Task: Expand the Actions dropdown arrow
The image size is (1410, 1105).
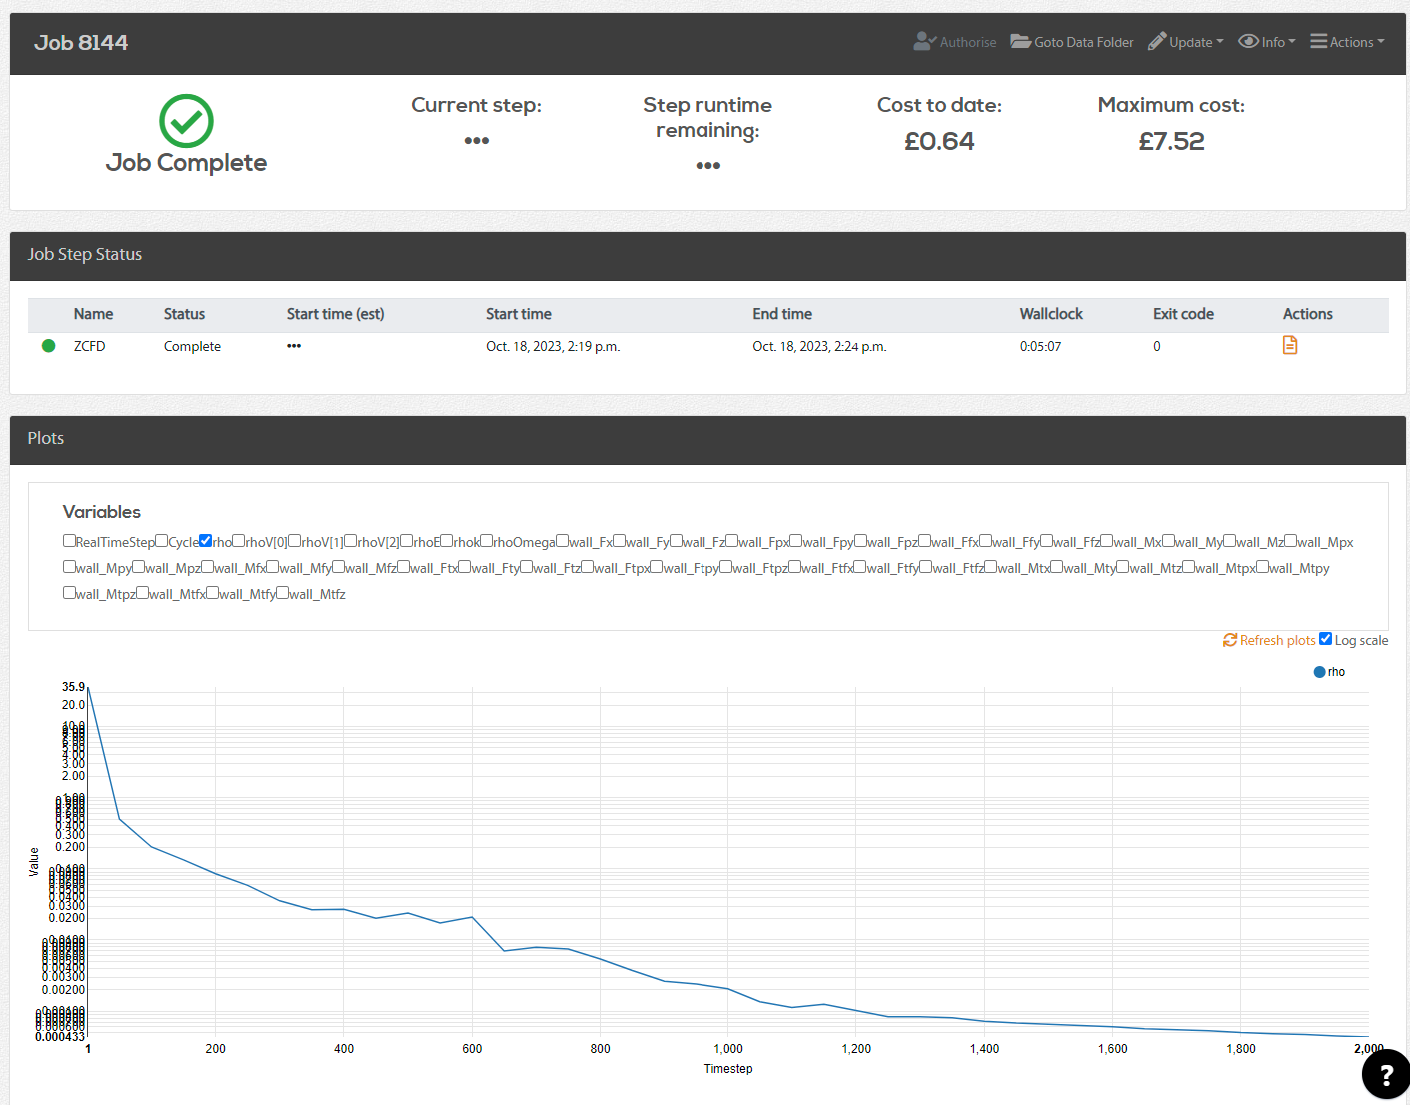Action: [1381, 42]
